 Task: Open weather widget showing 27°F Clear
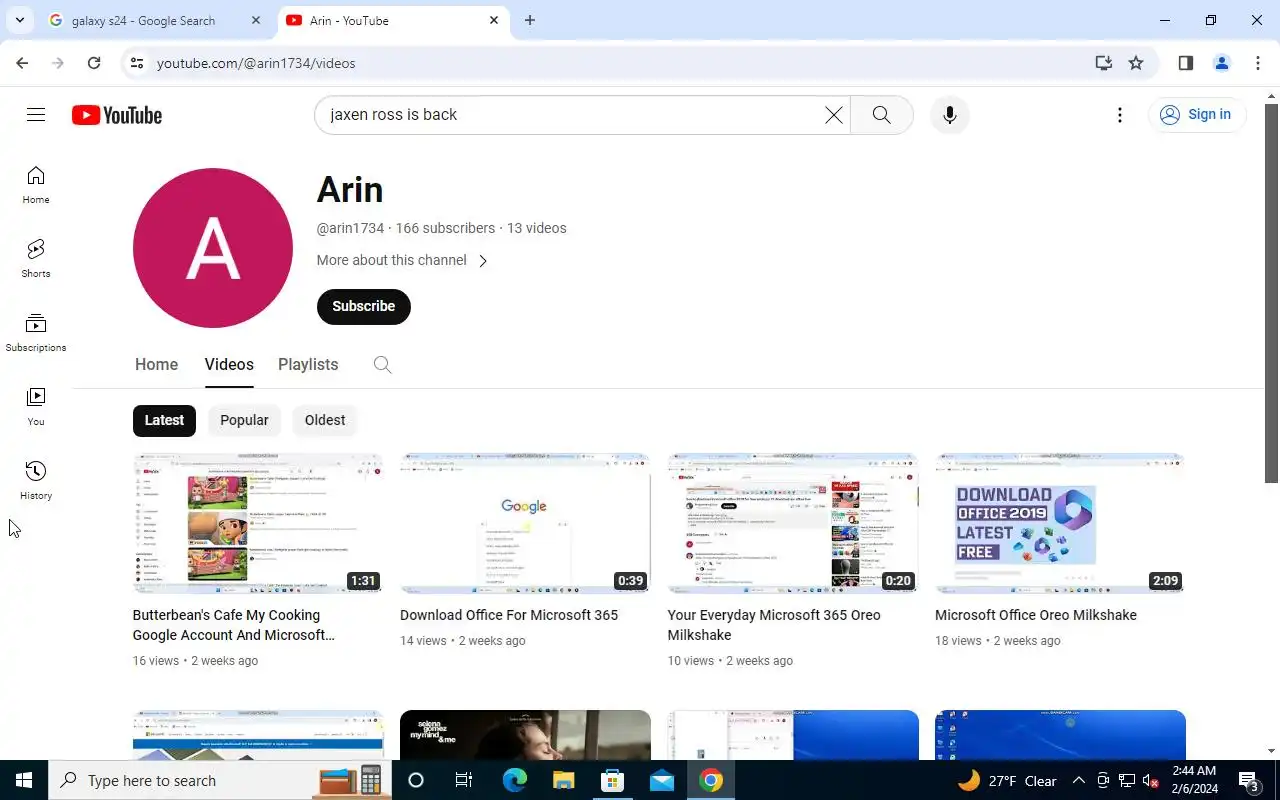1007,781
